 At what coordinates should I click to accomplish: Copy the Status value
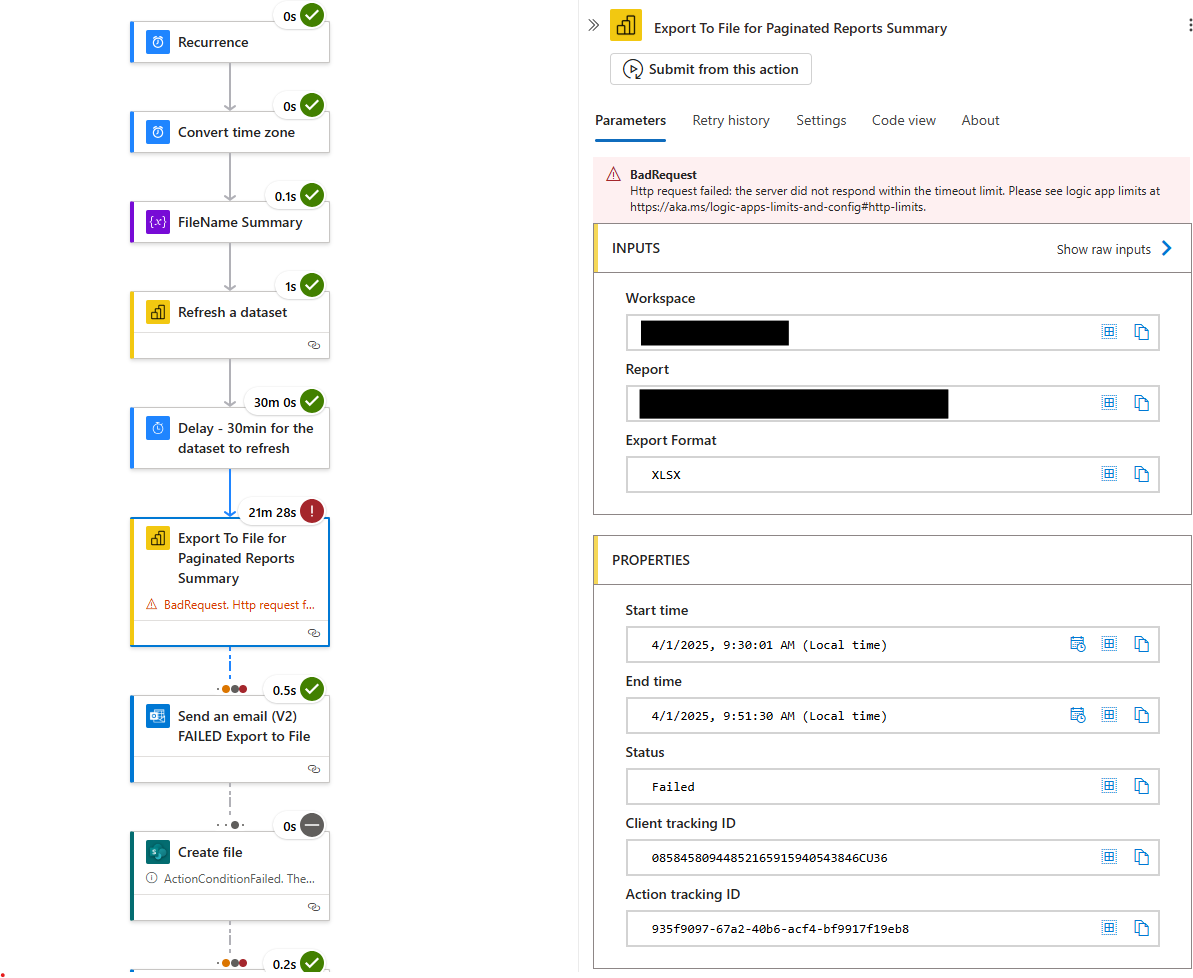(x=1141, y=785)
